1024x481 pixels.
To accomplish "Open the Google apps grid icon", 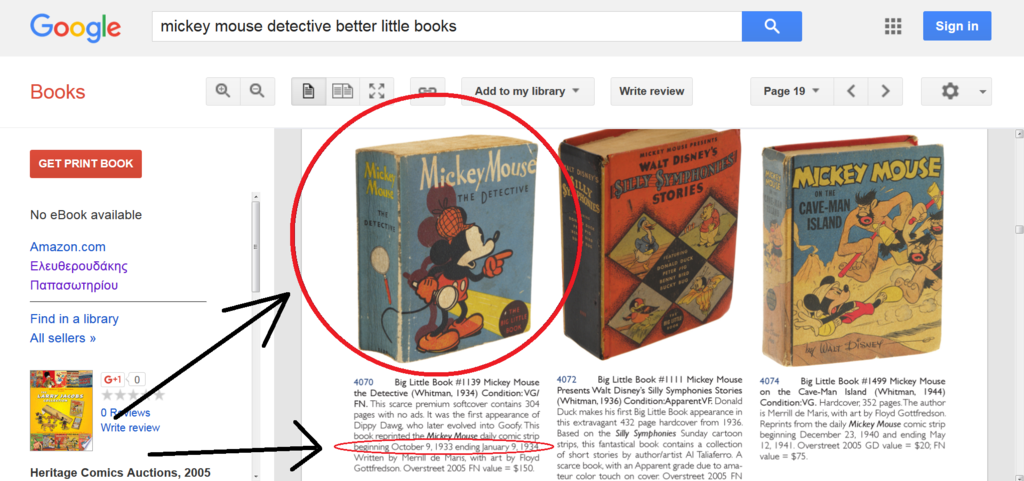I will pyautogui.click(x=893, y=26).
